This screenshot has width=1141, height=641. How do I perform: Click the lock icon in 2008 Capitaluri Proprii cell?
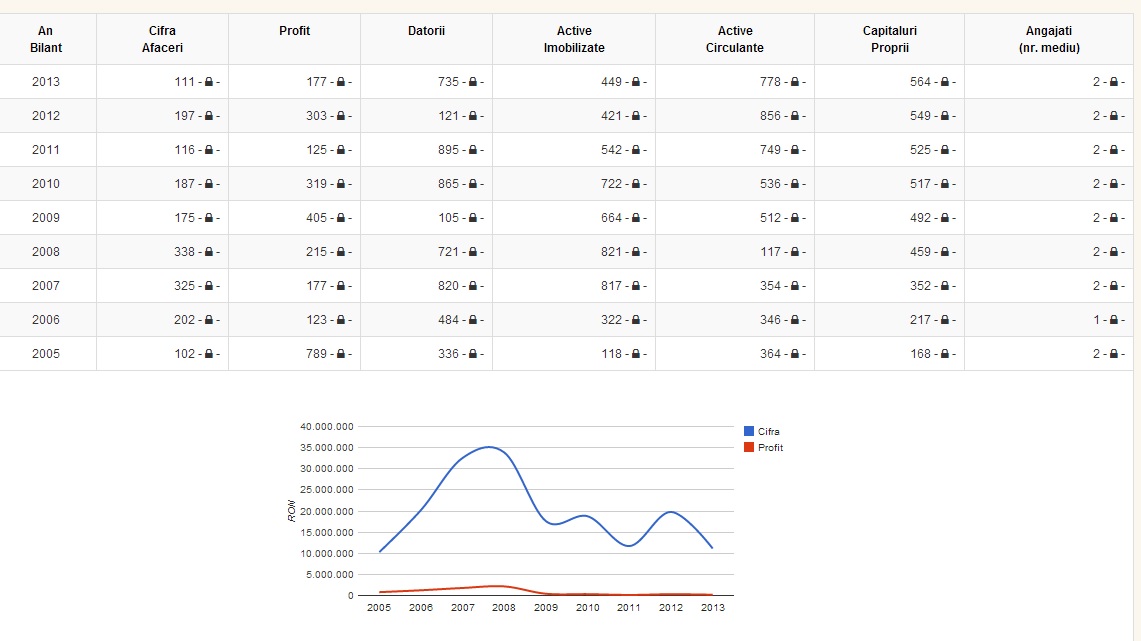point(944,252)
